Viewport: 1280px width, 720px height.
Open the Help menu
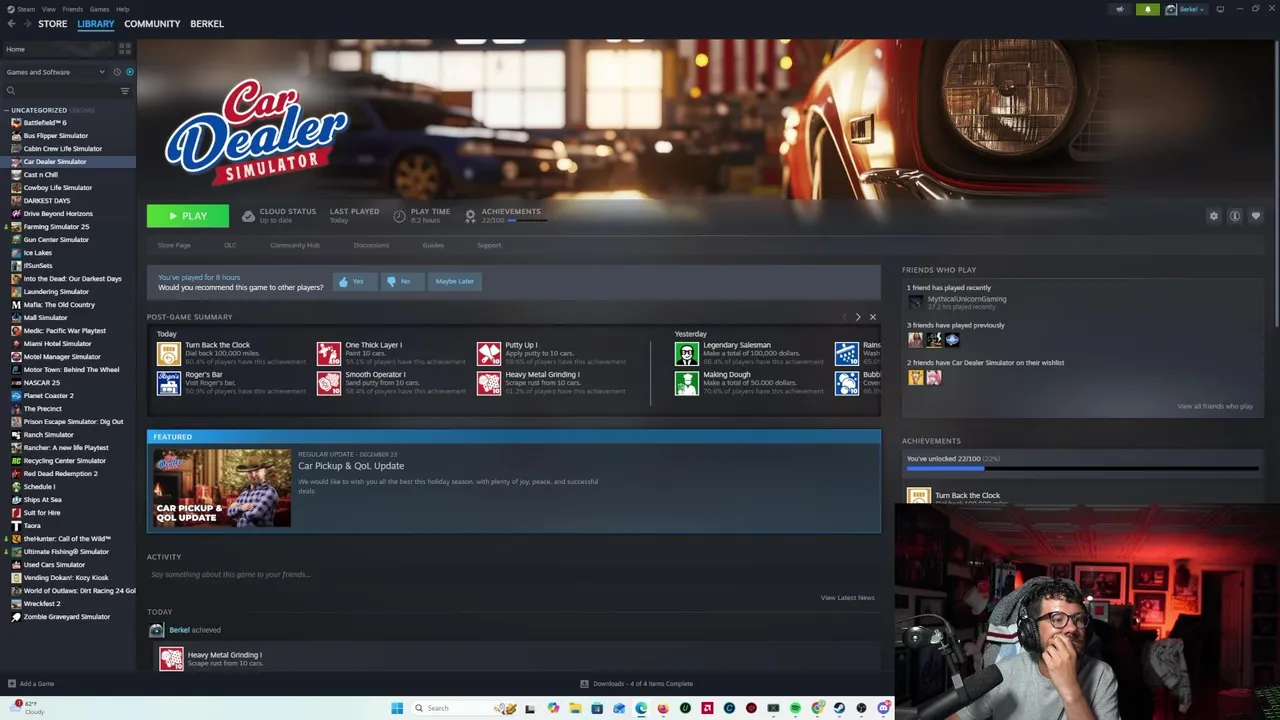(x=122, y=9)
